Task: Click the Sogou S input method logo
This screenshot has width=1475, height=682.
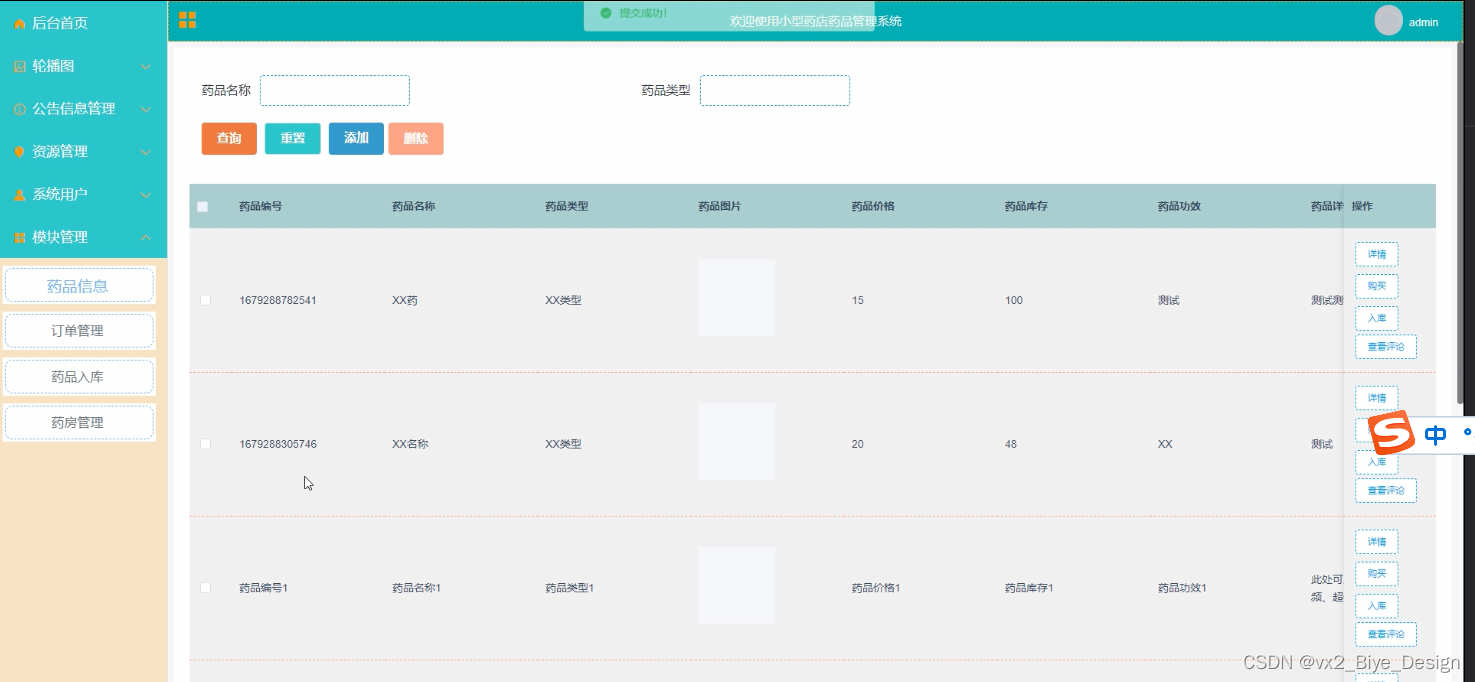Action: (x=1391, y=434)
